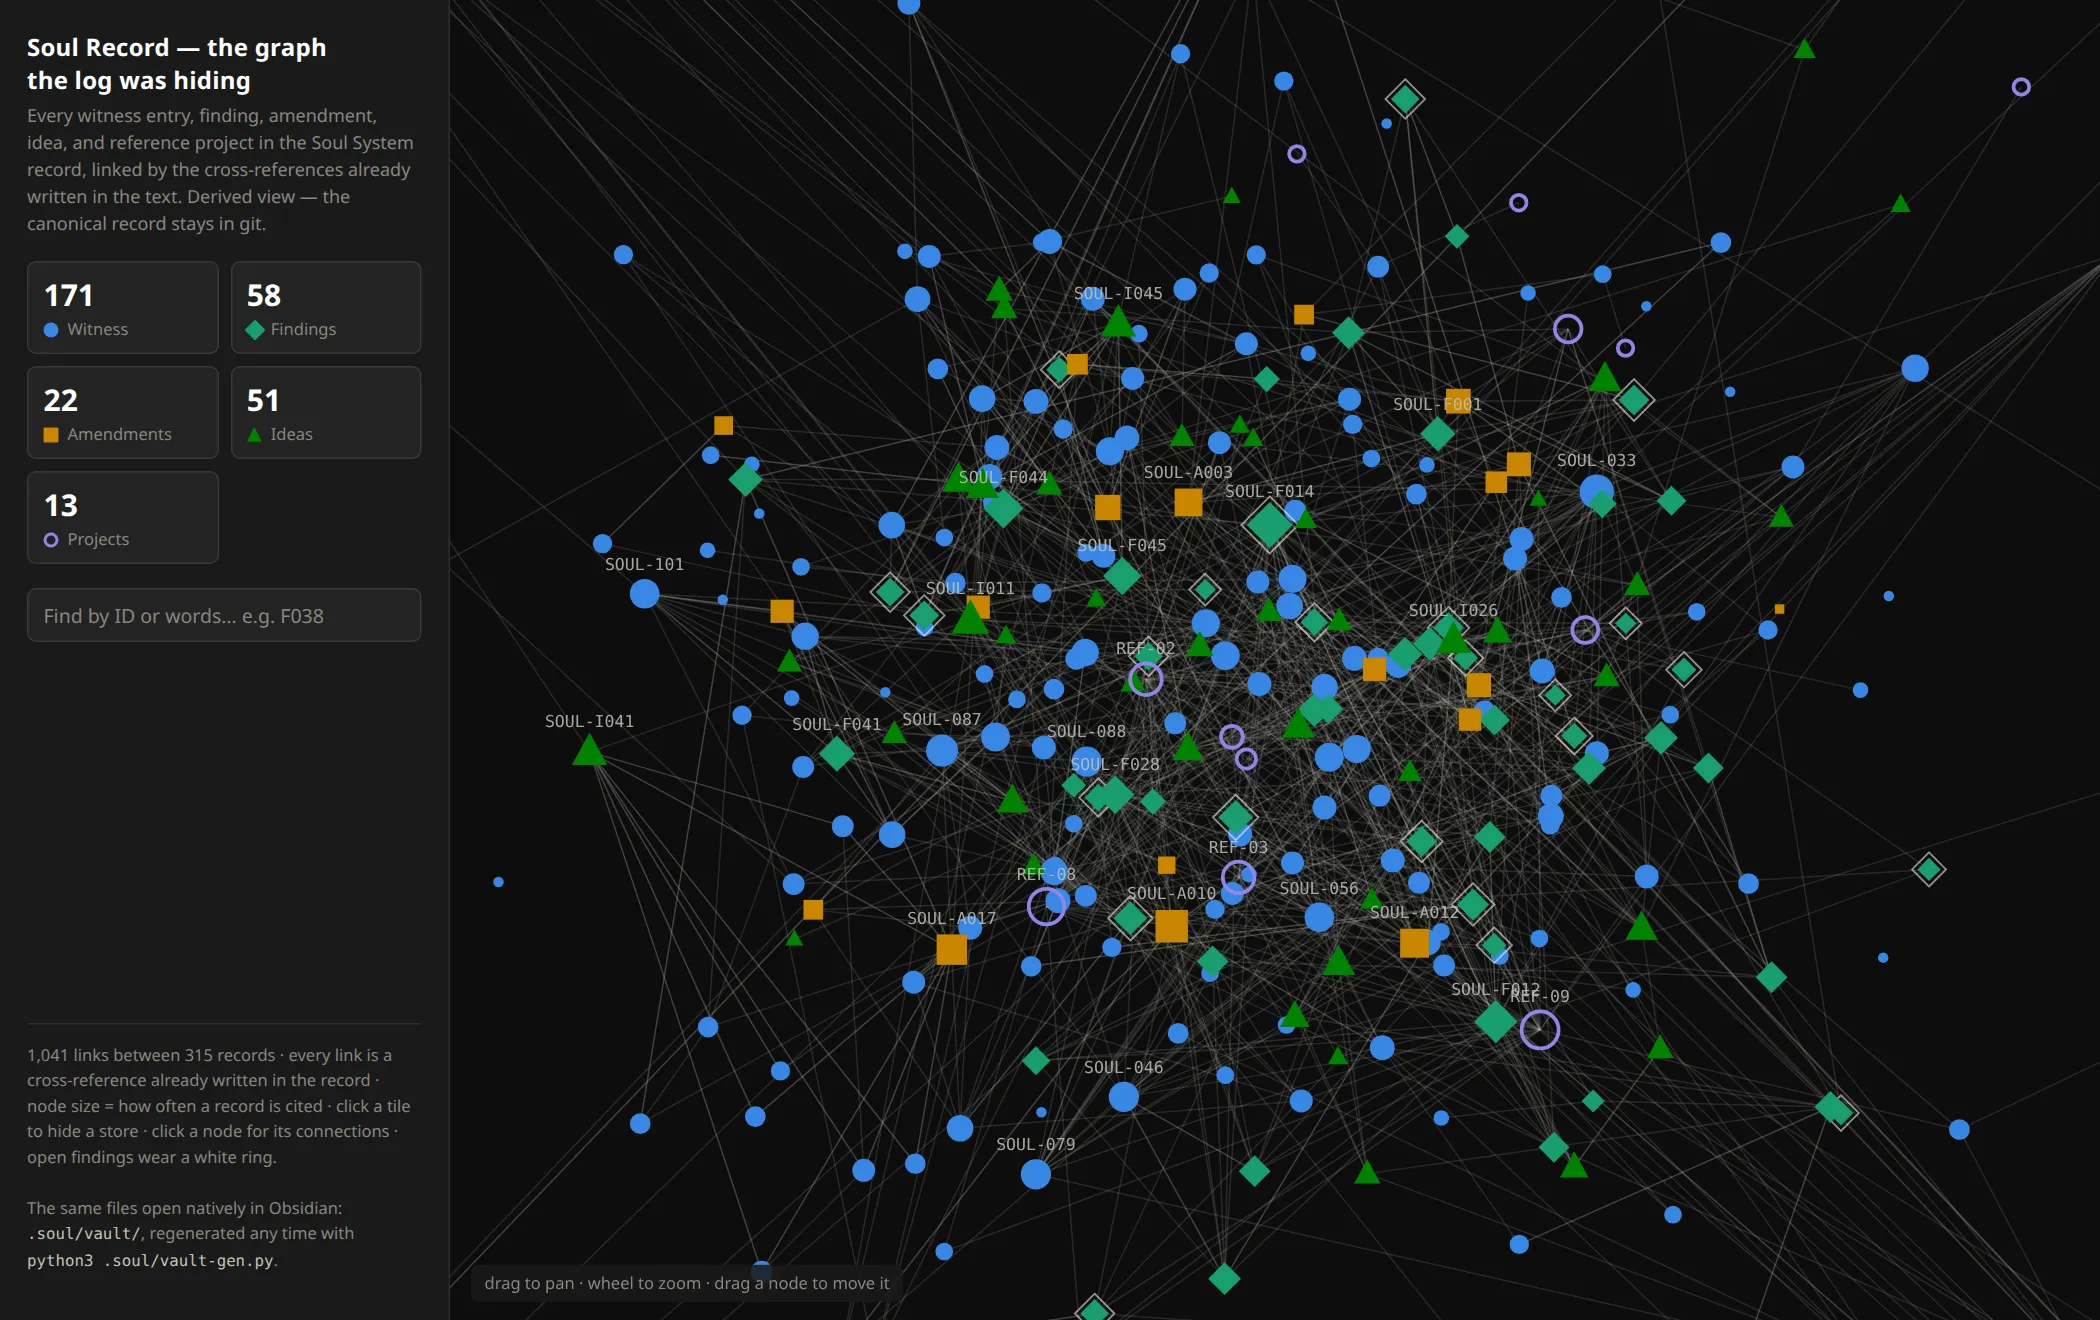Click the SOUL-F041 finding diamond node
Viewport: 2100px width, 1320px height.
click(x=836, y=754)
